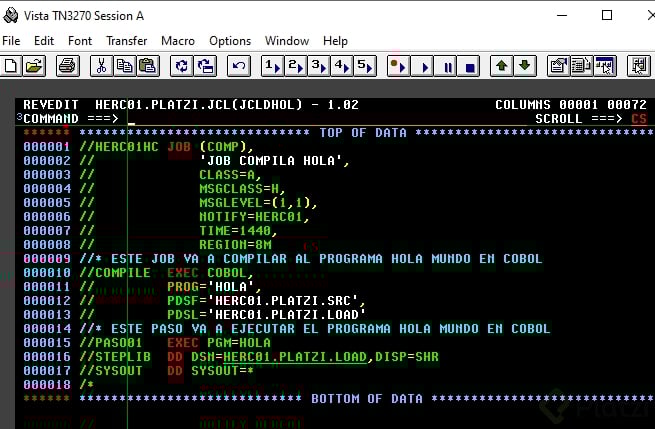
Task: Click line number 000001
Action: [47, 147]
